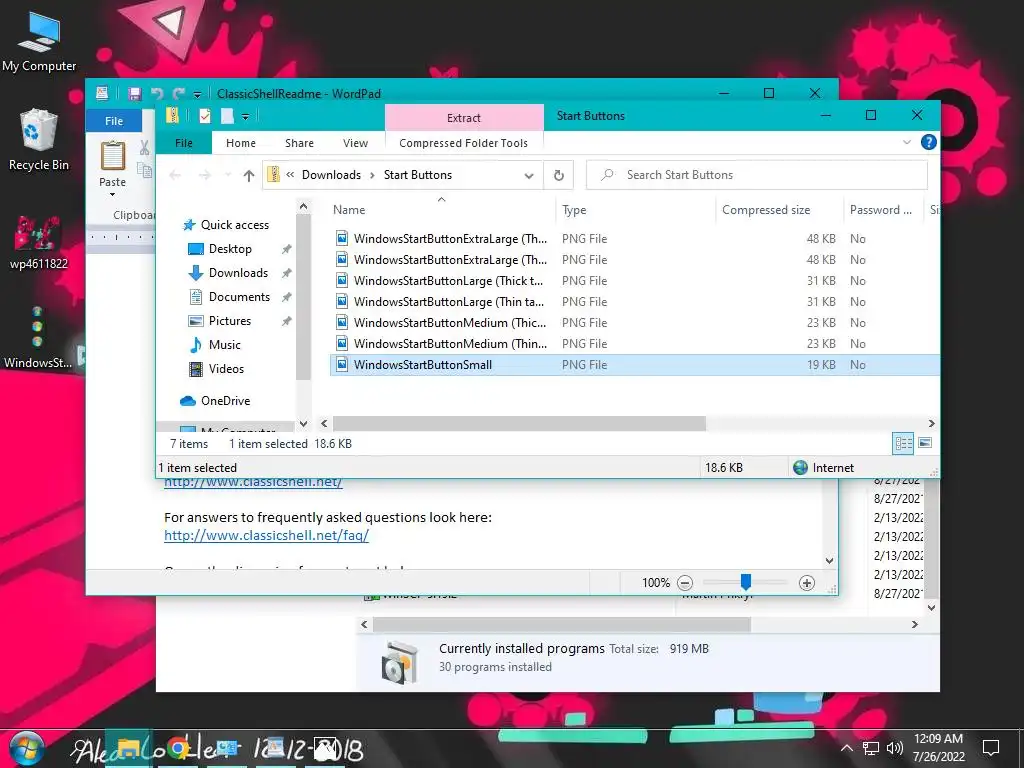Expand the Paste dropdown arrow in WordPad
1024x768 pixels.
click(112, 195)
